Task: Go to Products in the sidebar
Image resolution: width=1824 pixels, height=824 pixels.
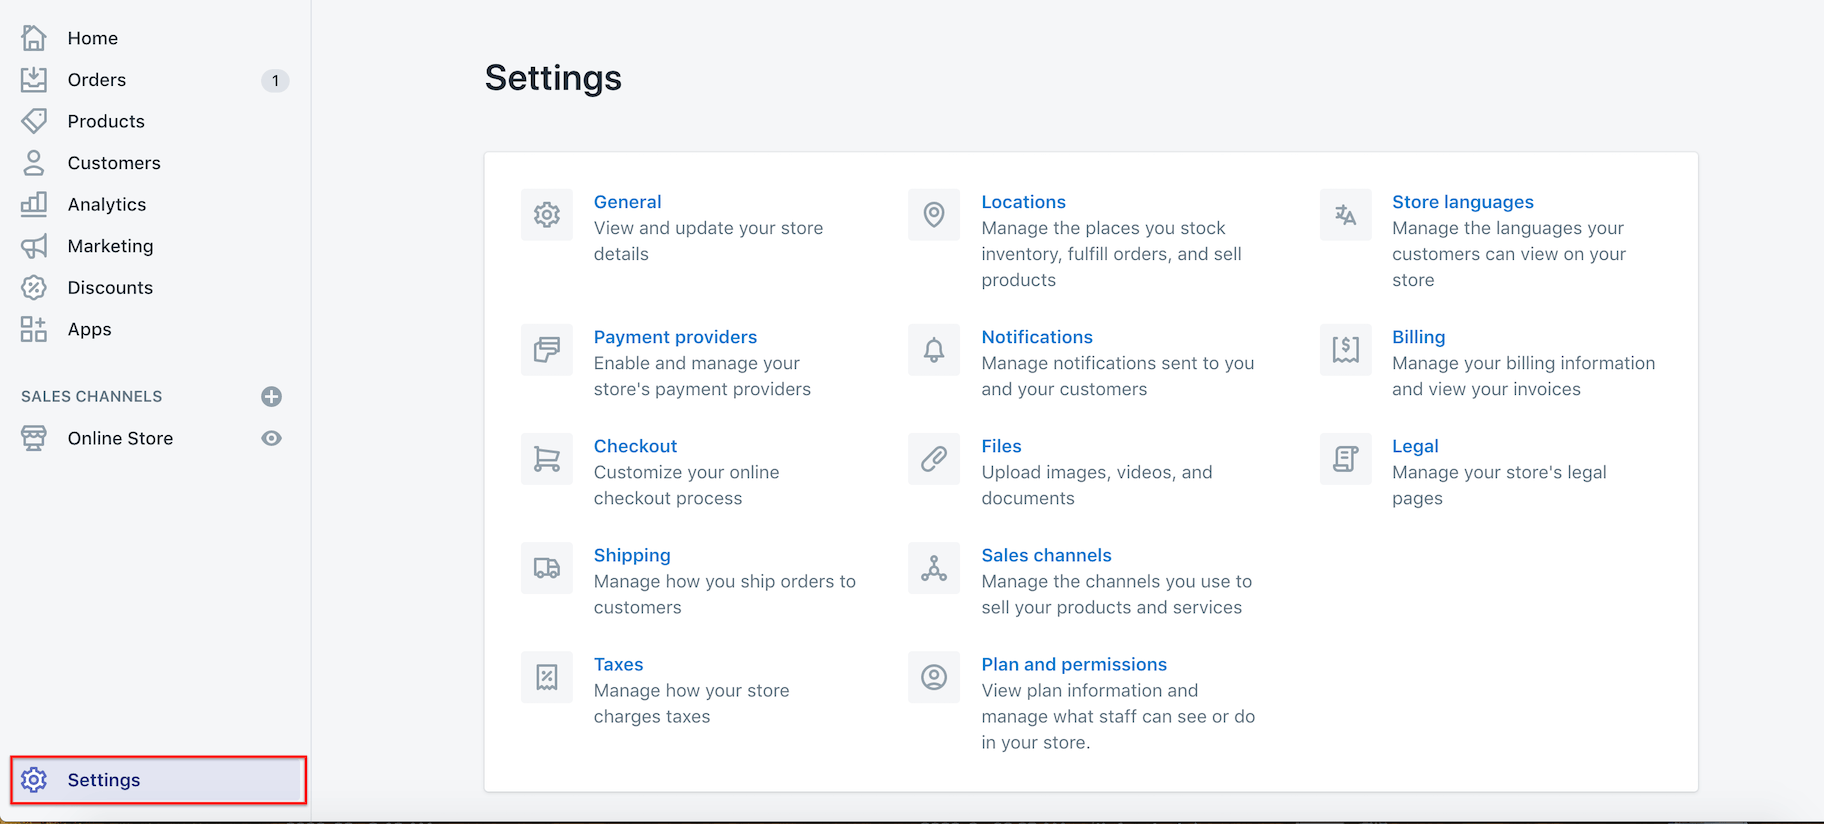Action: click(106, 121)
